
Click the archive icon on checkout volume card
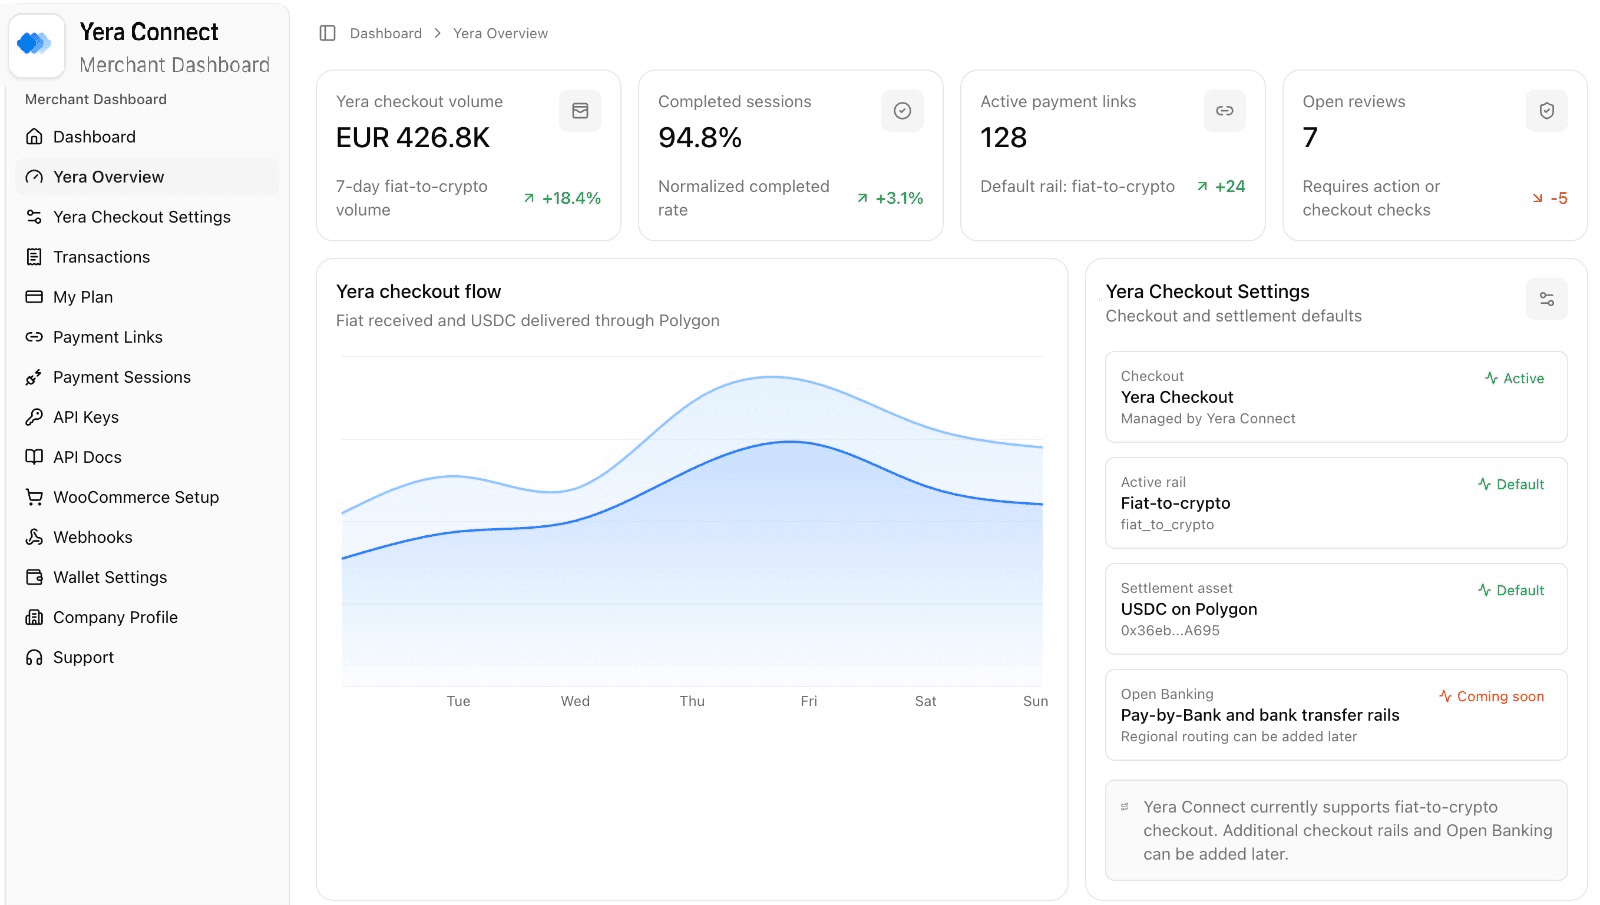click(x=580, y=111)
